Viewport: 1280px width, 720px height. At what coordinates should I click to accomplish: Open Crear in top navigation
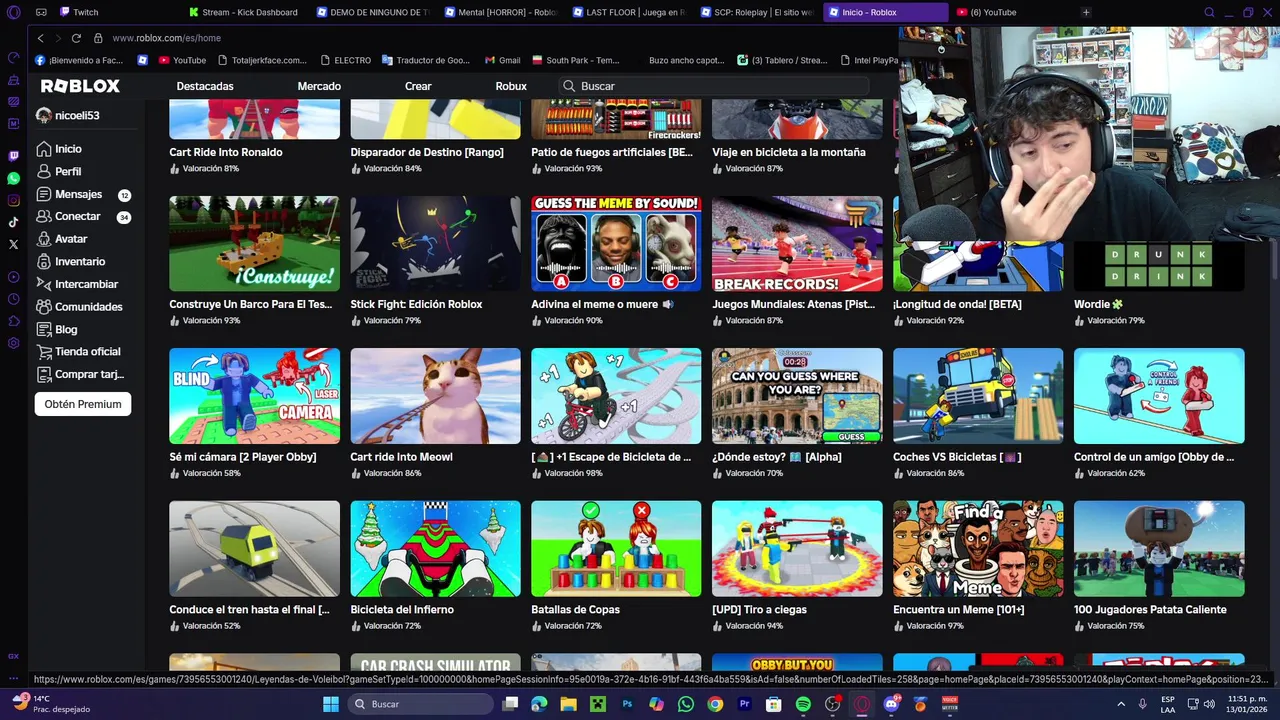click(x=418, y=86)
